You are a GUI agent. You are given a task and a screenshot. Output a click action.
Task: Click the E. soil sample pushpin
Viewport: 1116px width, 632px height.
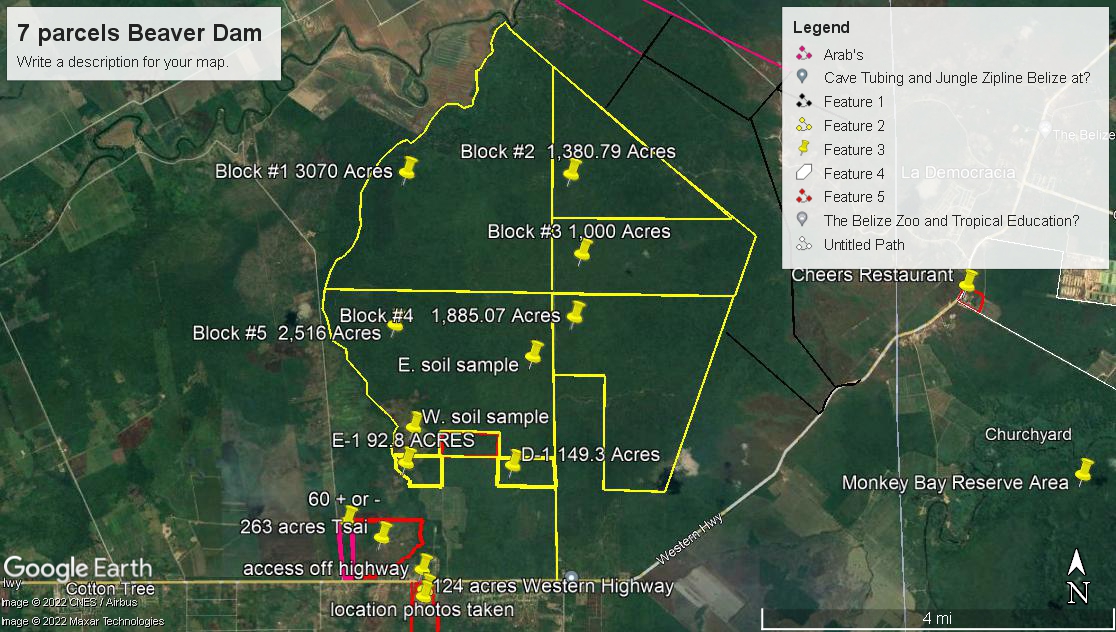pos(534,352)
